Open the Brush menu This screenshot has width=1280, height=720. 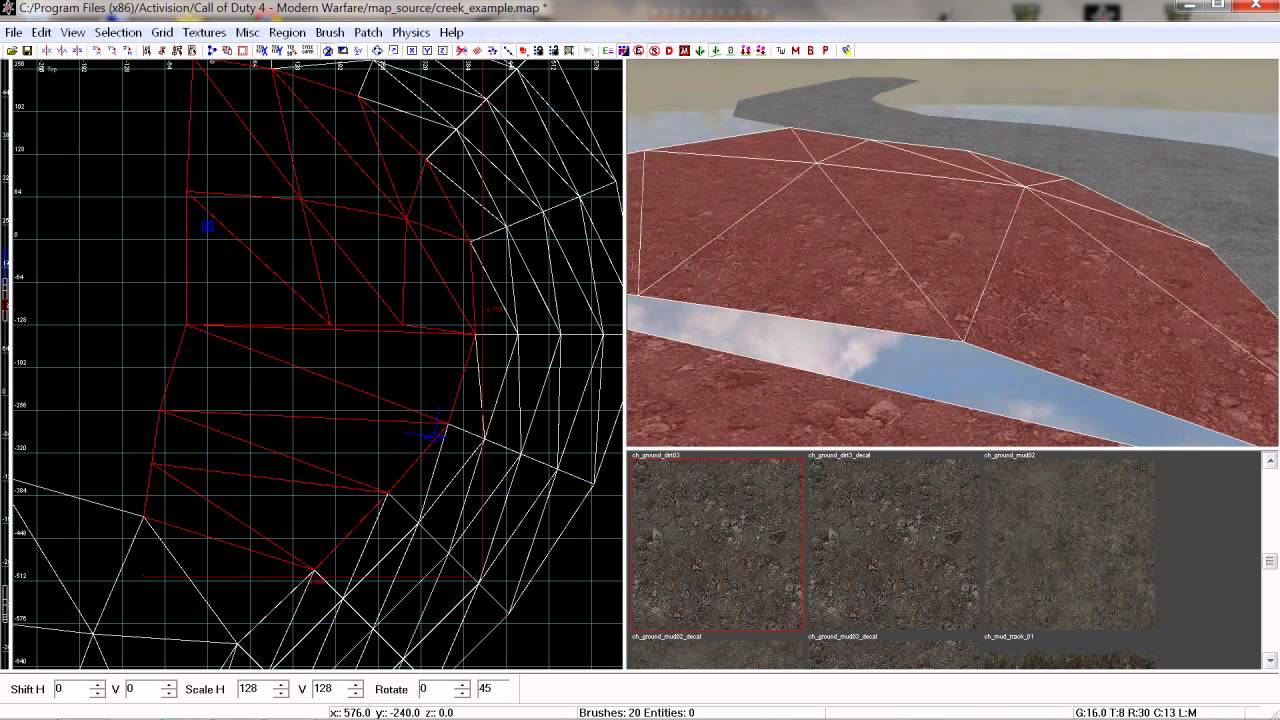point(330,32)
